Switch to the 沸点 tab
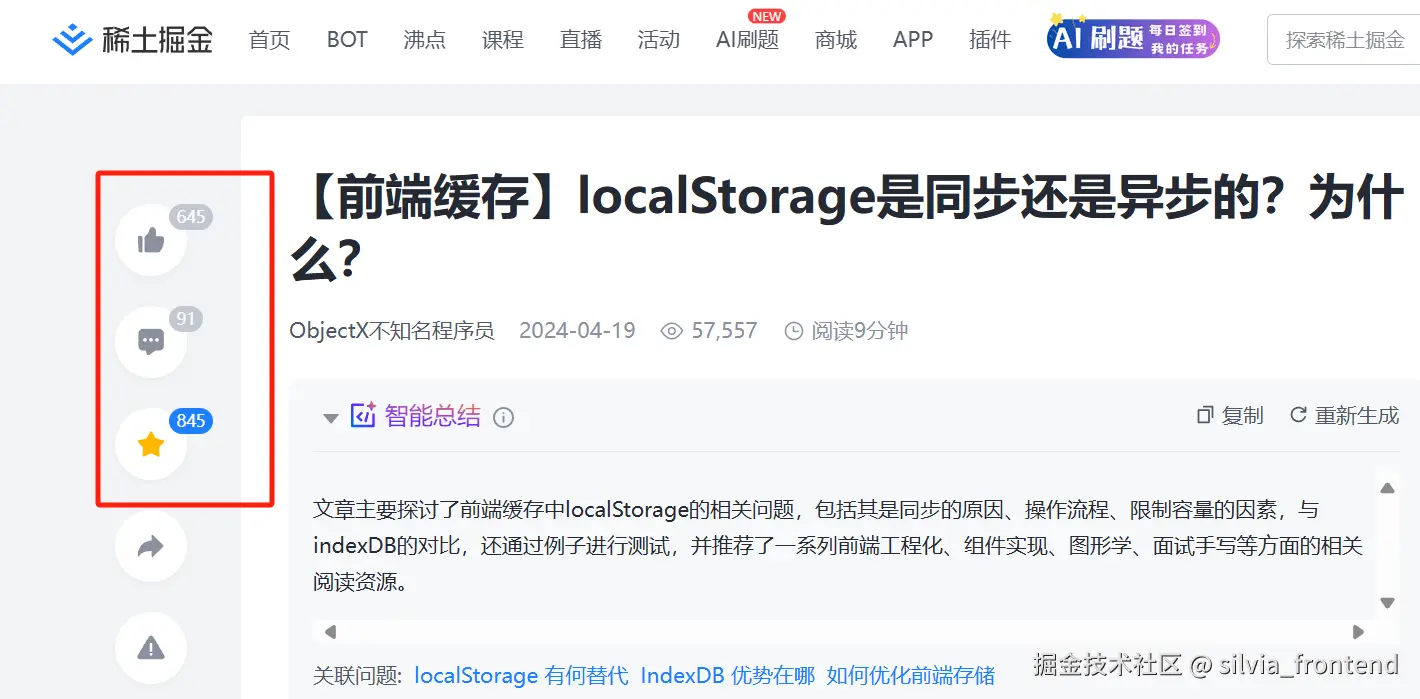Image resolution: width=1420 pixels, height=699 pixels. click(x=424, y=40)
